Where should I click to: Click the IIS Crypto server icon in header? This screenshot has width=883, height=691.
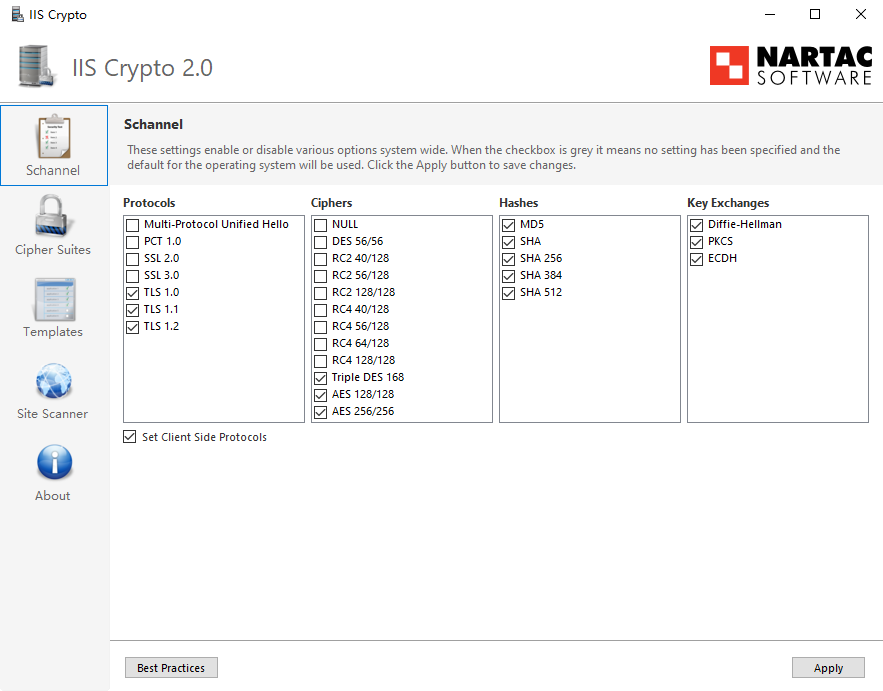[37, 66]
